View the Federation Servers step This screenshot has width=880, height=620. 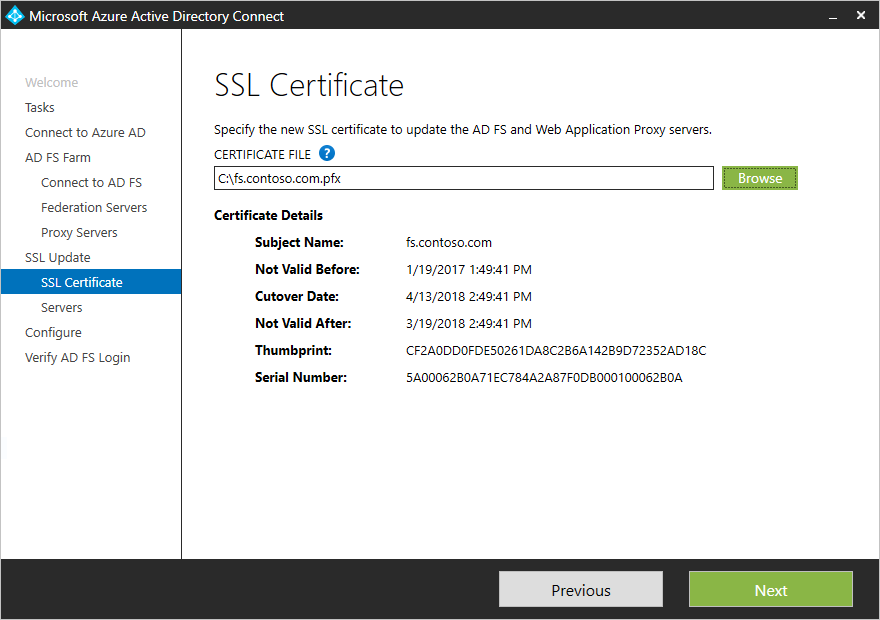pyautogui.click(x=94, y=207)
